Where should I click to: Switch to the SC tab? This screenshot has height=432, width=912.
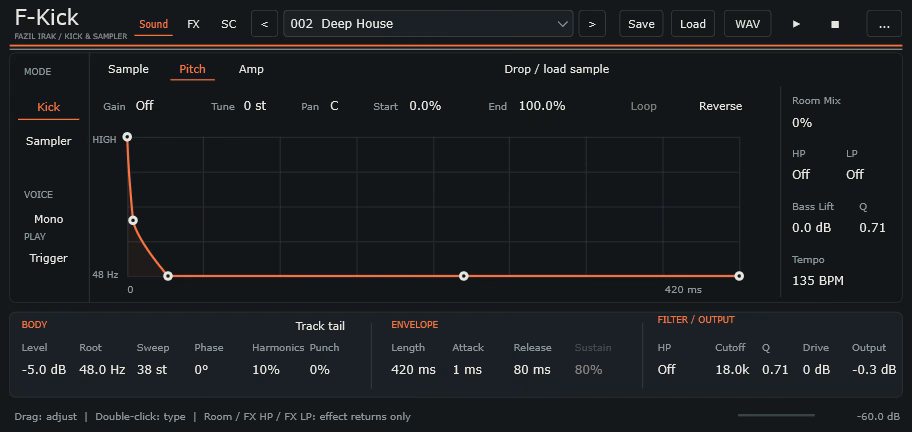tap(229, 24)
